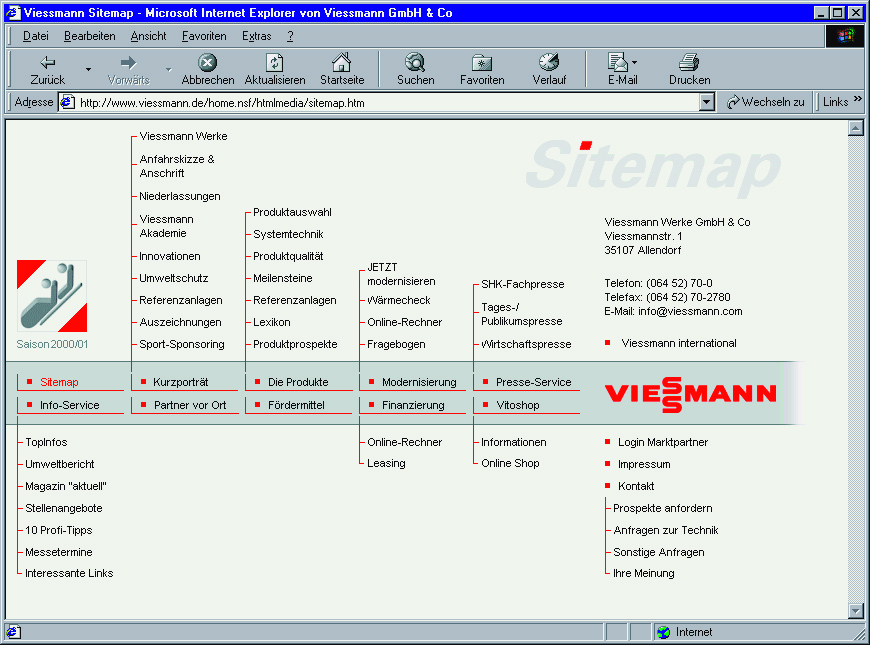Open the Finanzierung navigation link
This screenshot has height=645, width=870.
(x=413, y=405)
